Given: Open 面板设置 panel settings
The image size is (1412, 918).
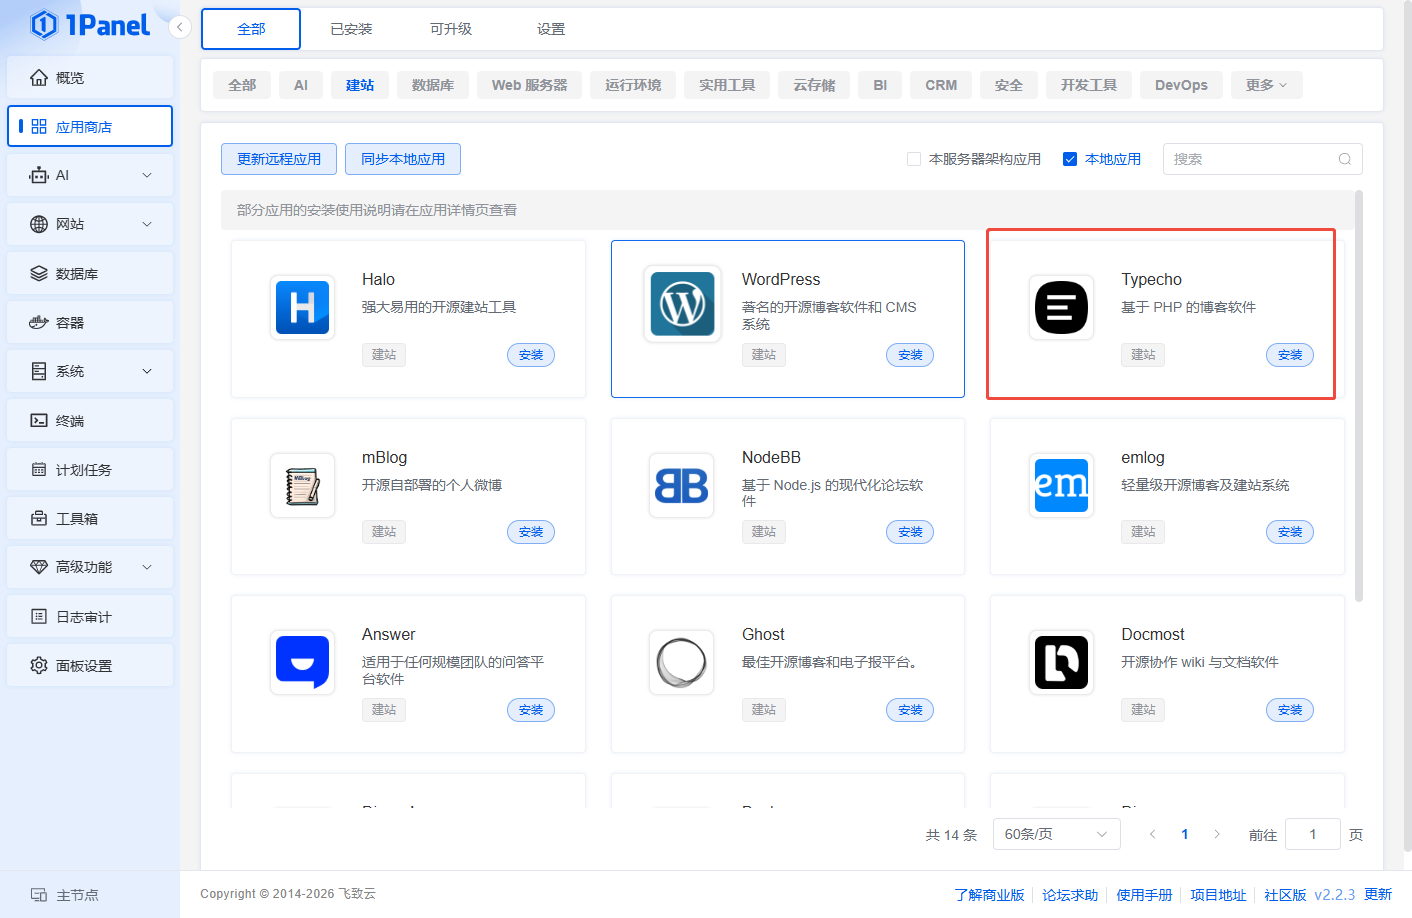Looking at the screenshot, I should point(90,665).
